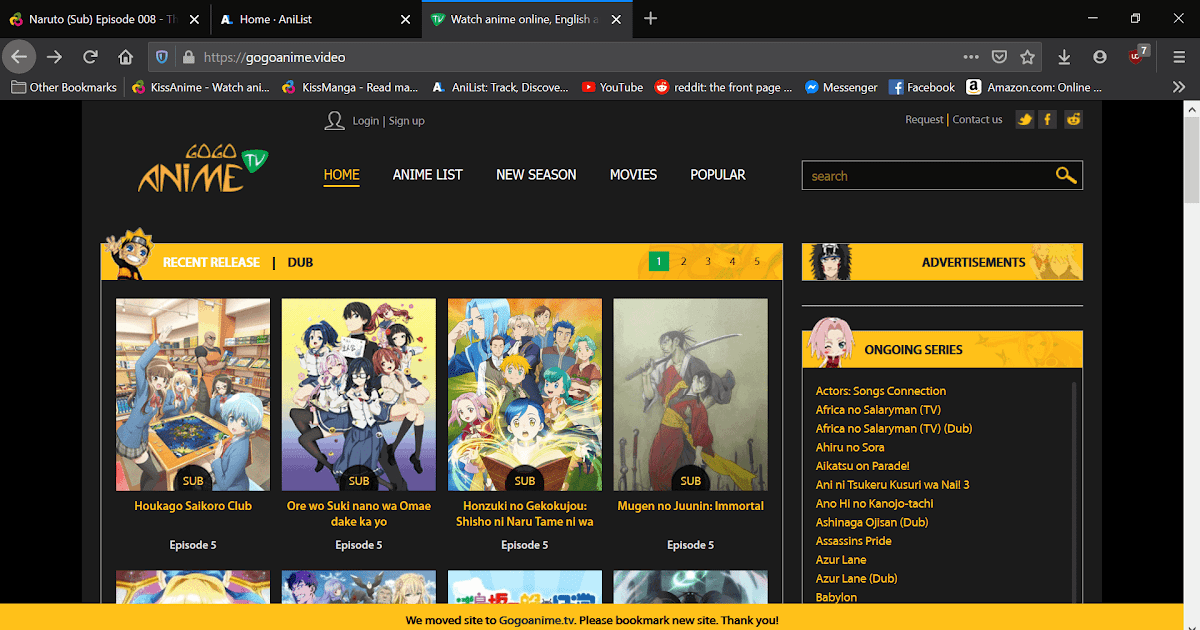Open the POPULAR menu item
The image size is (1200, 630).
click(718, 174)
